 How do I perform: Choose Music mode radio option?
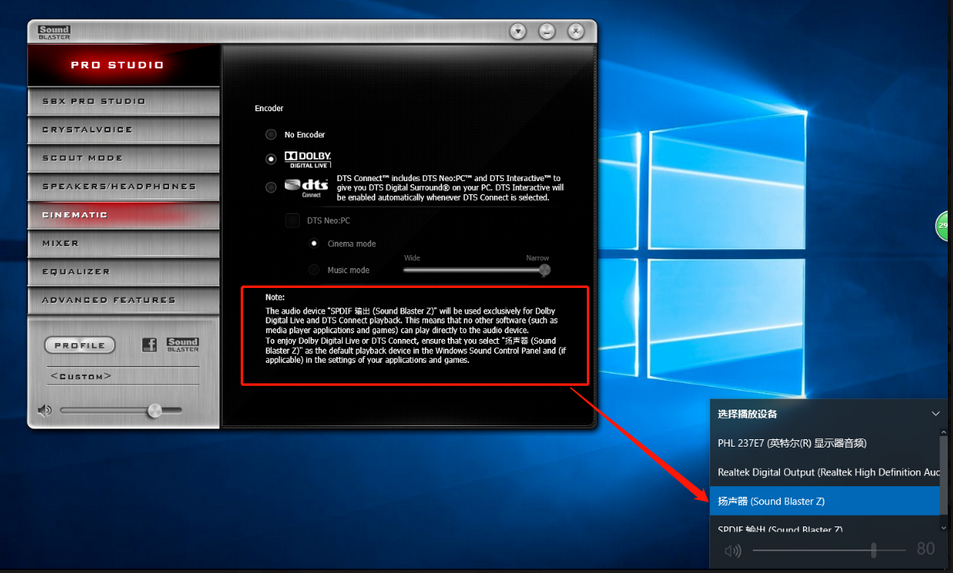(314, 270)
